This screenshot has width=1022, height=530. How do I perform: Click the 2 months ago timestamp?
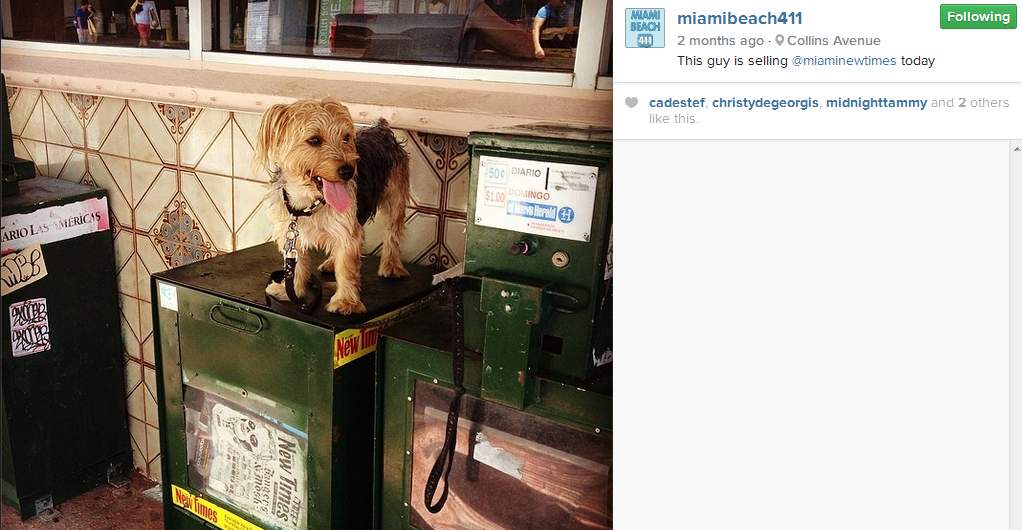(720, 40)
